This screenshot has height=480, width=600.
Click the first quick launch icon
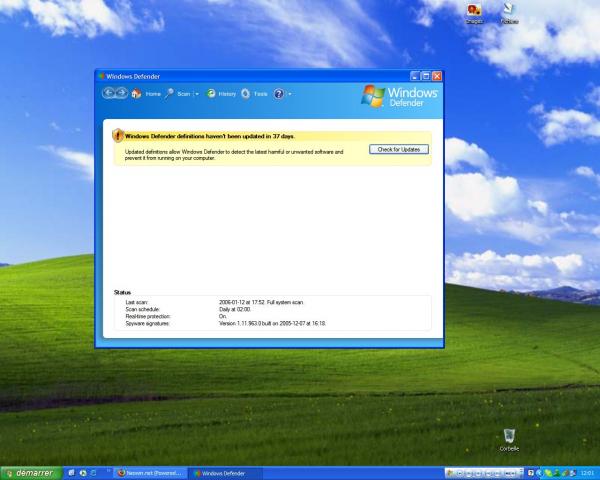[x=71, y=473]
